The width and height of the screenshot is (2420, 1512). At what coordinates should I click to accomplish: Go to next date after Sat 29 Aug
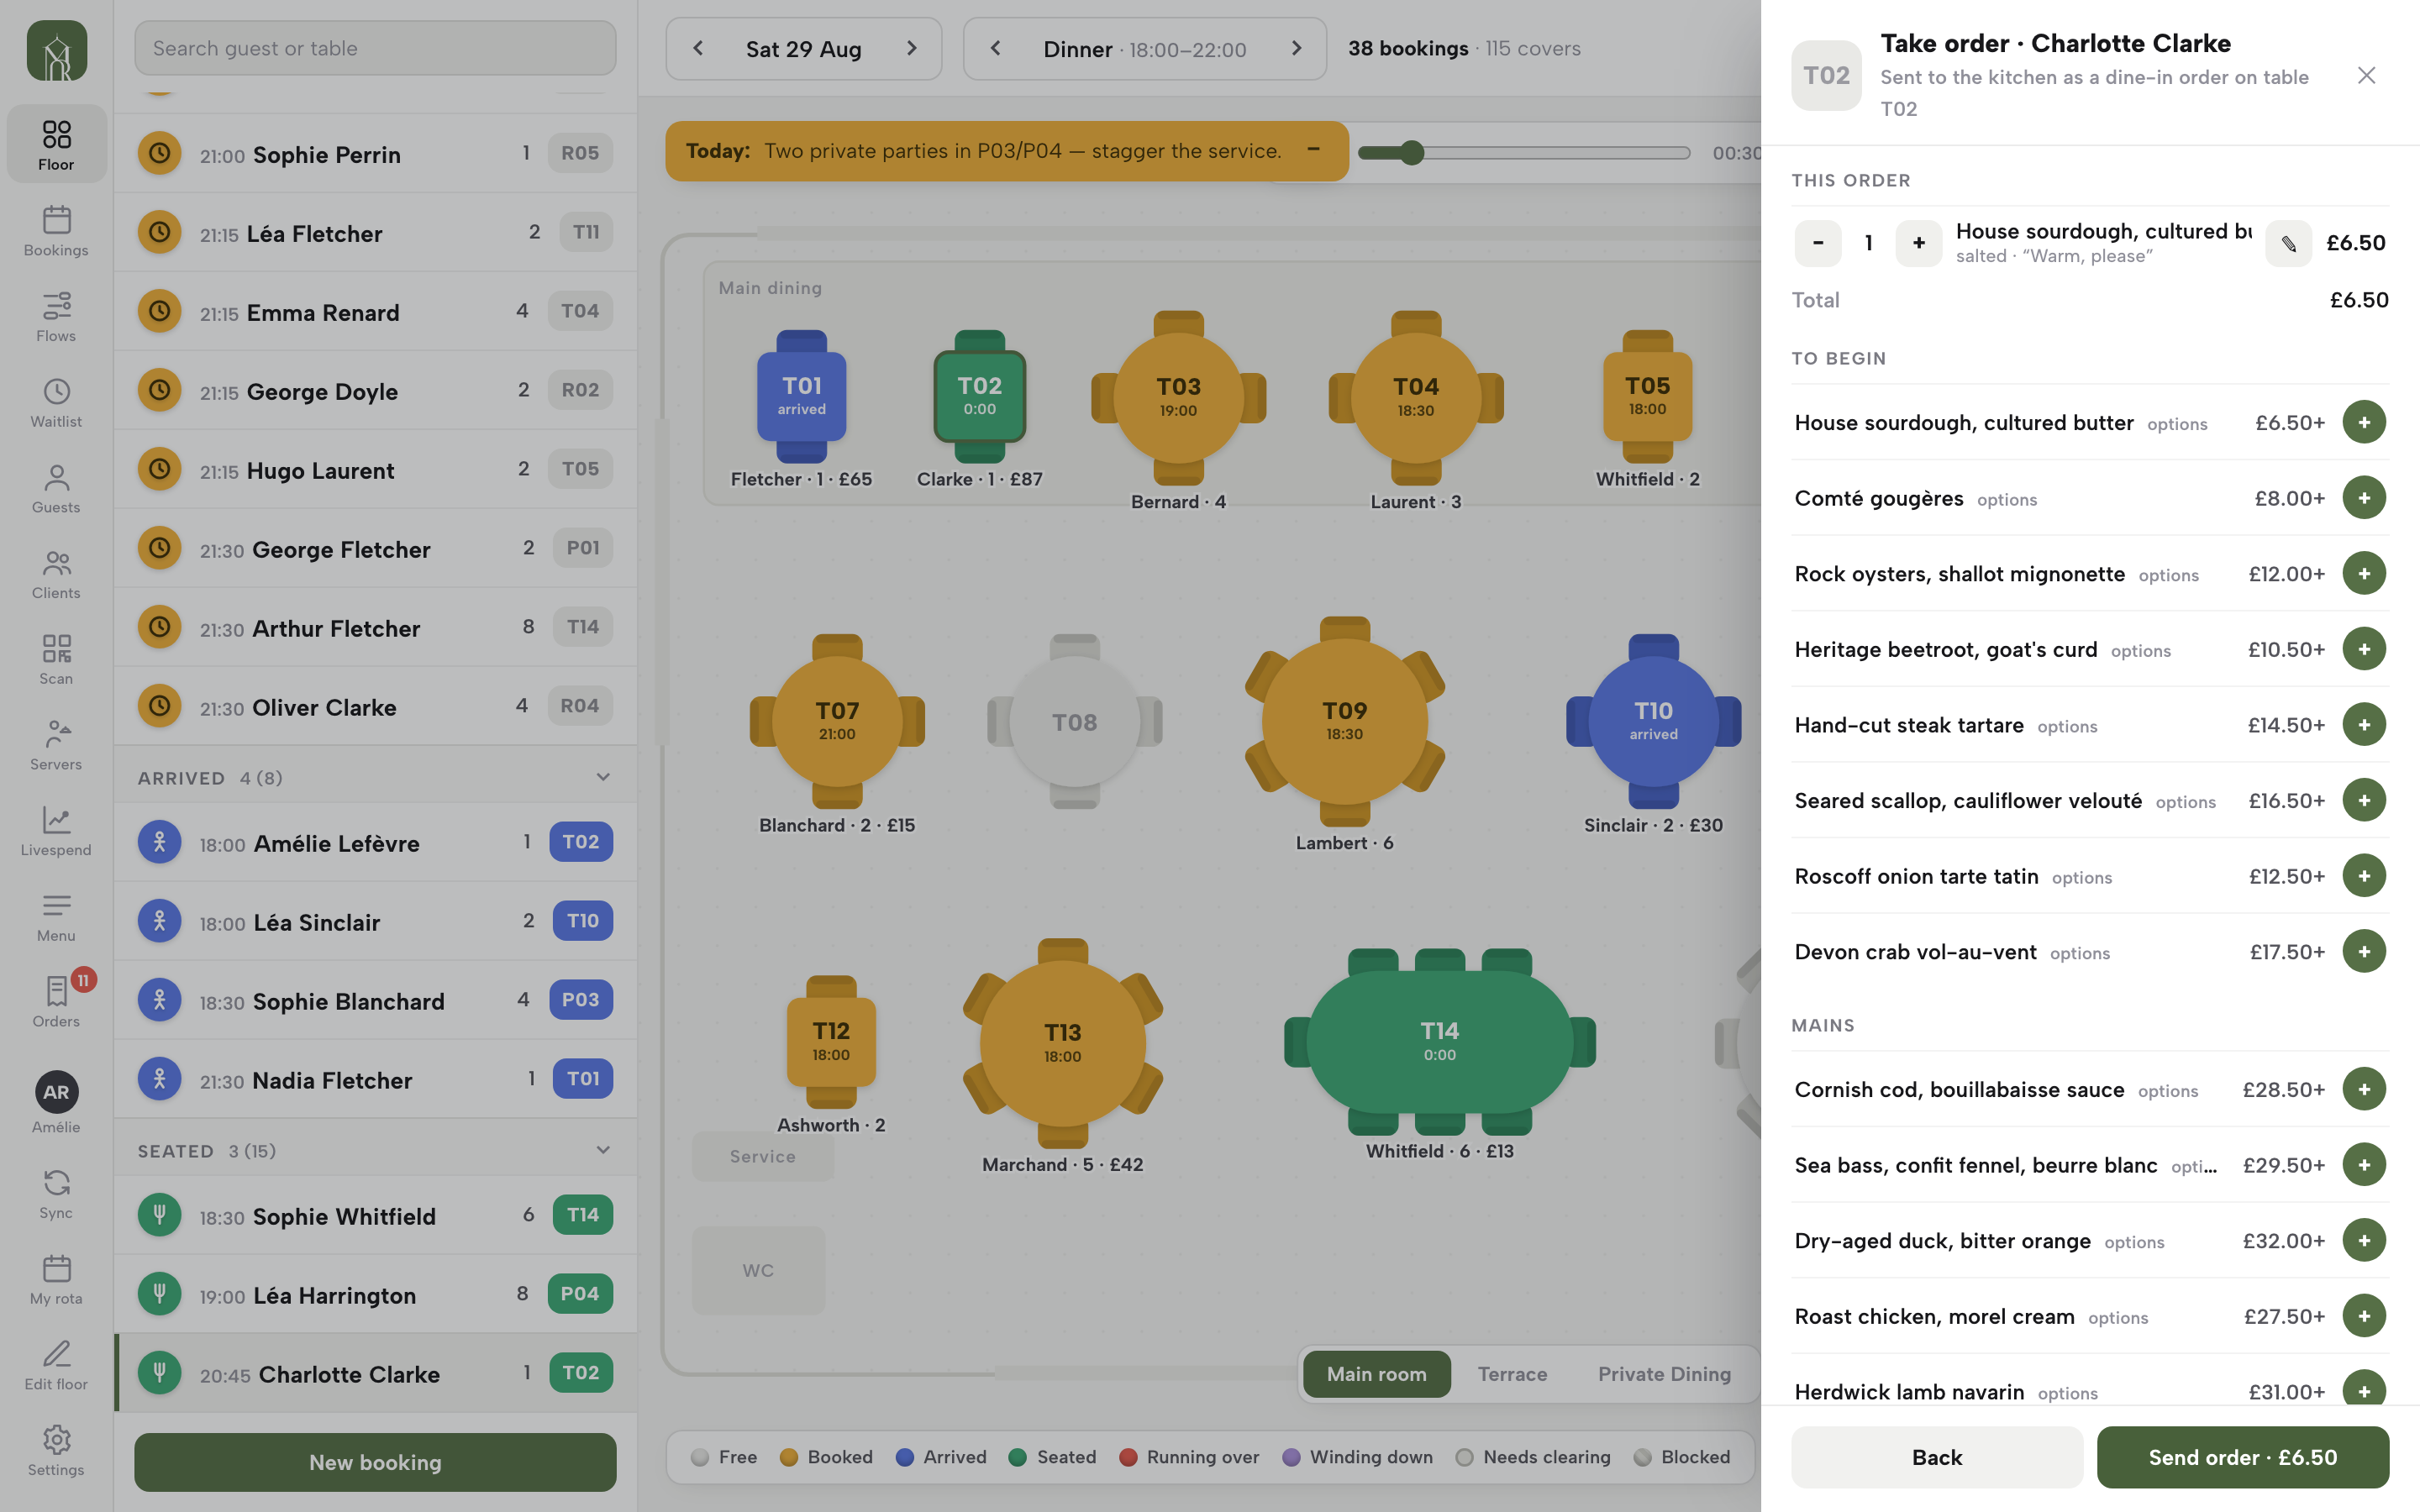coord(911,48)
